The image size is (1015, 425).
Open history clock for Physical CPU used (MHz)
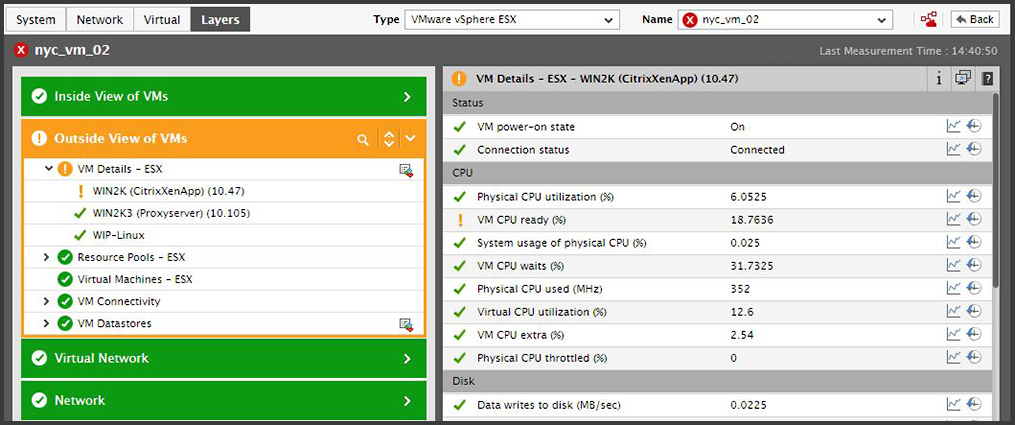click(974, 288)
